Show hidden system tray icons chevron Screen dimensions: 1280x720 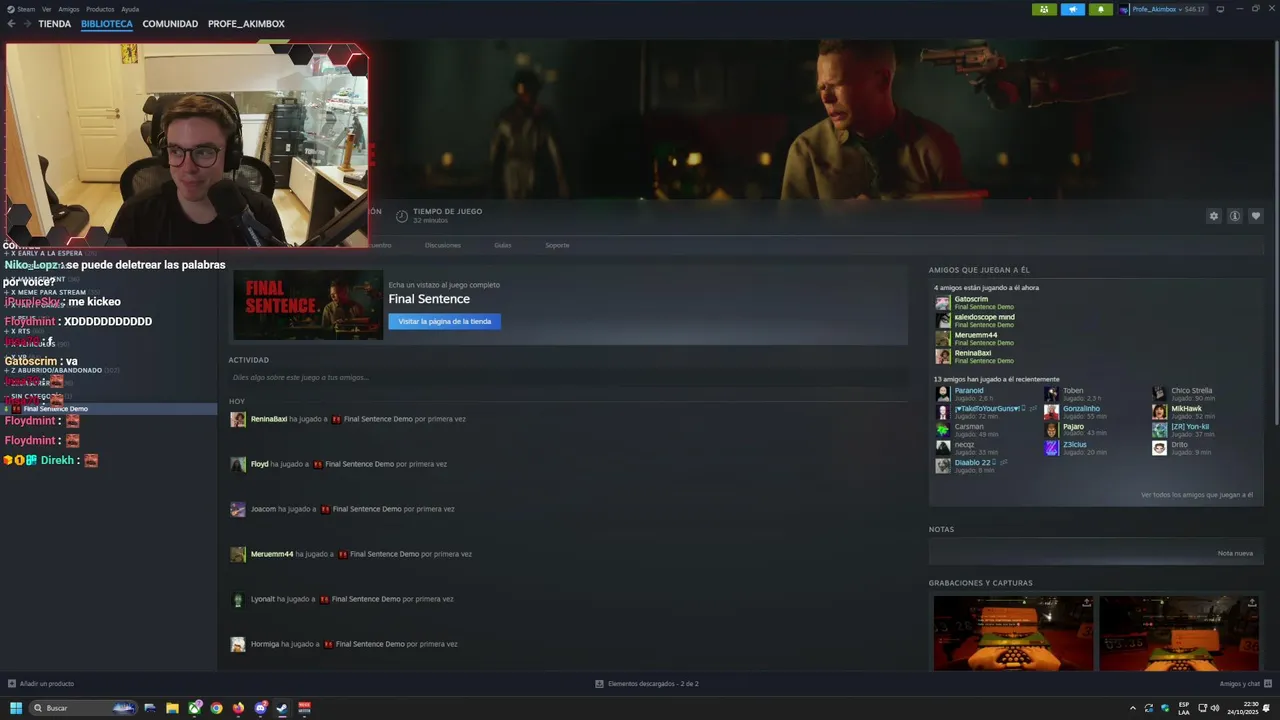pos(1132,708)
